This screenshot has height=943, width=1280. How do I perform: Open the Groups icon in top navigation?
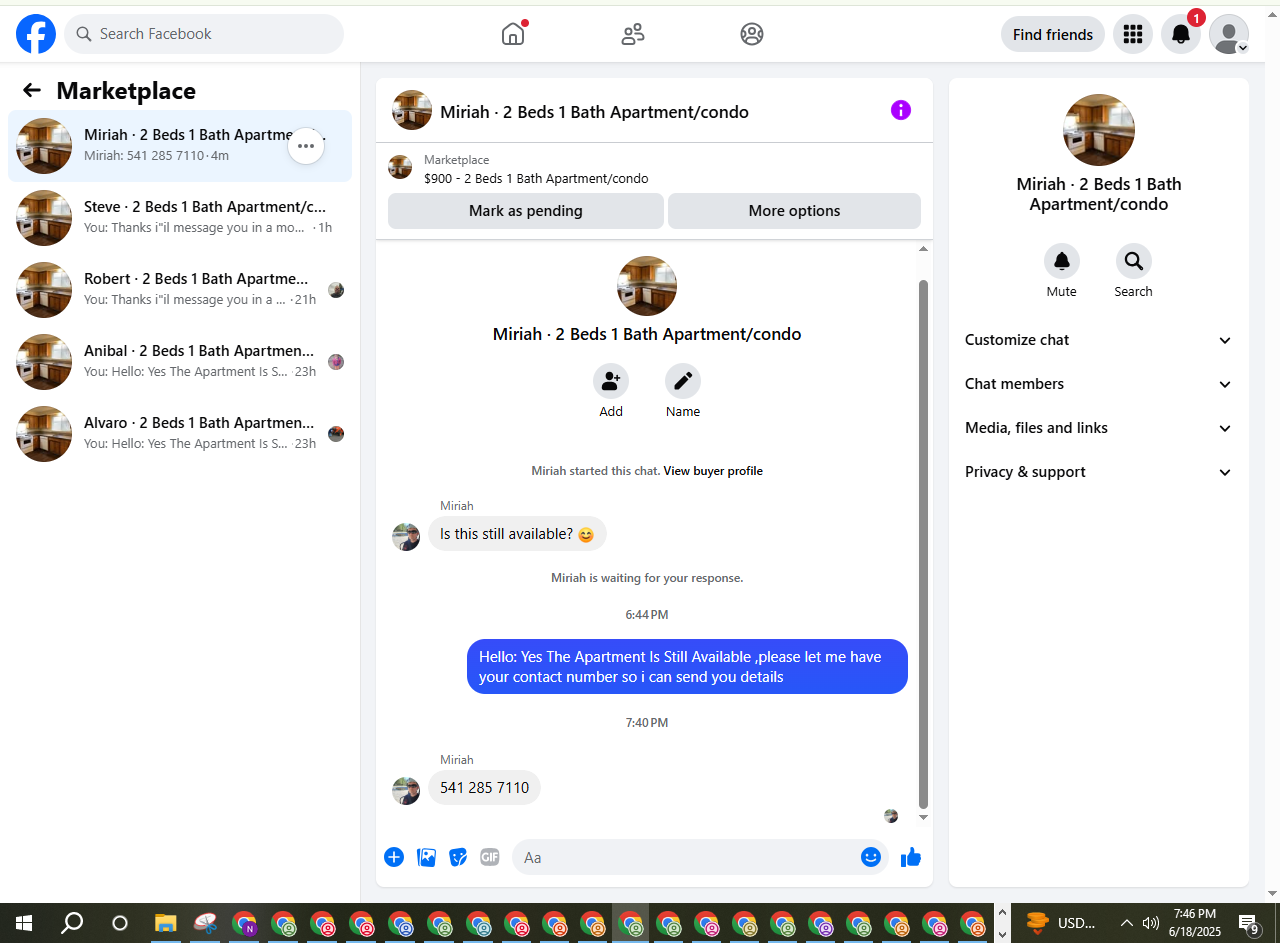coord(752,34)
